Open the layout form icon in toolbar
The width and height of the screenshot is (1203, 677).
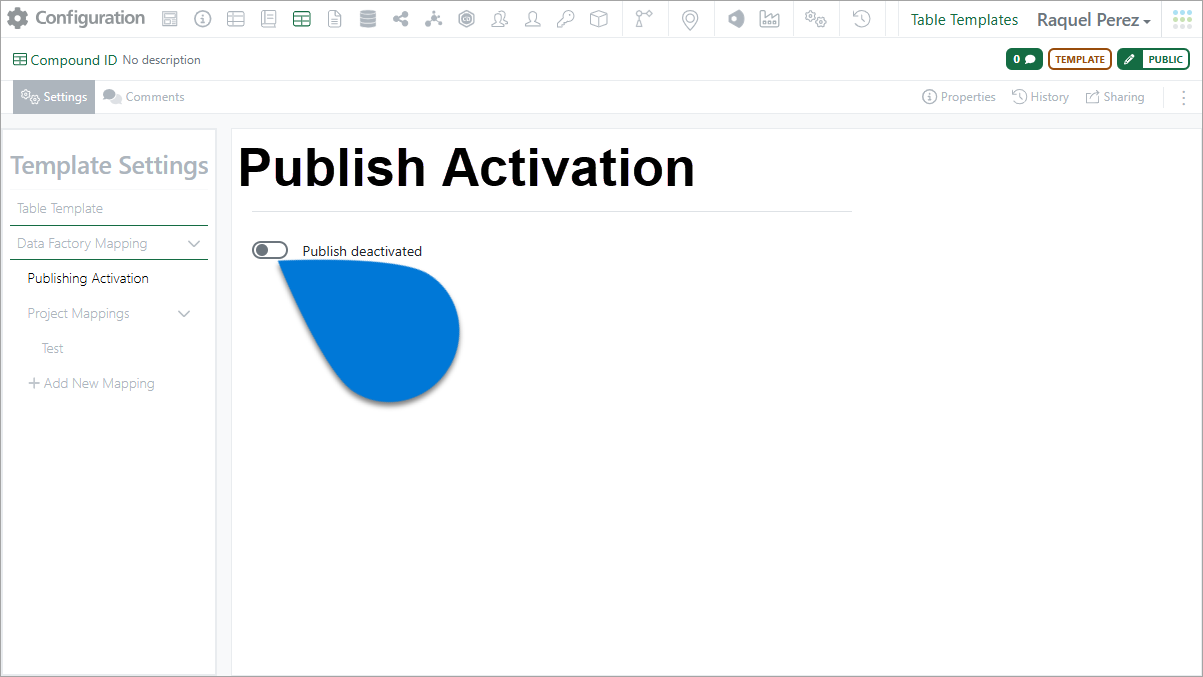pos(170,19)
